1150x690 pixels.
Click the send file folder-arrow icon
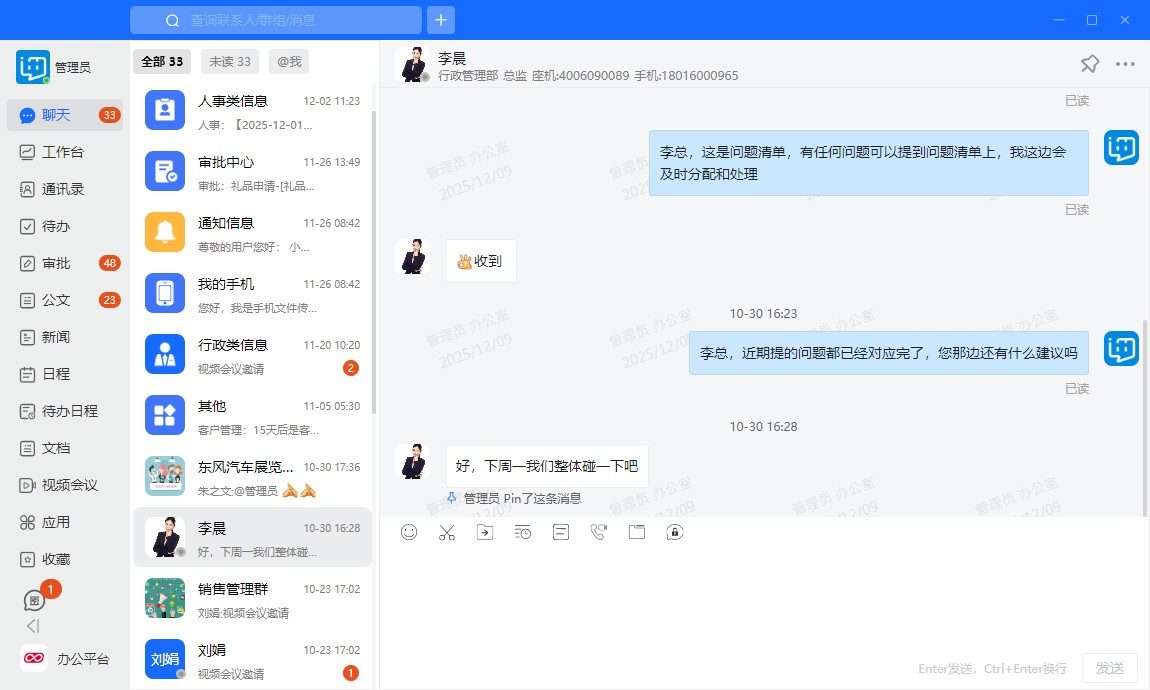485,532
